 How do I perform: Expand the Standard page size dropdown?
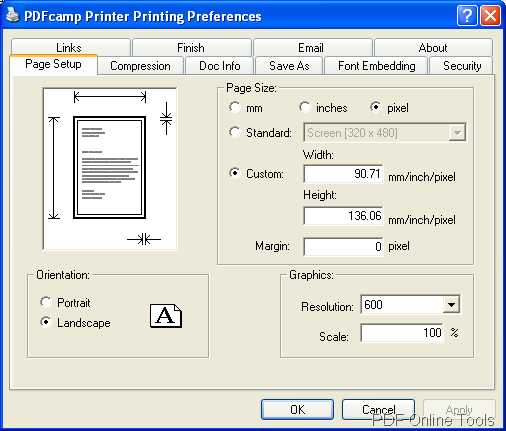(457, 133)
